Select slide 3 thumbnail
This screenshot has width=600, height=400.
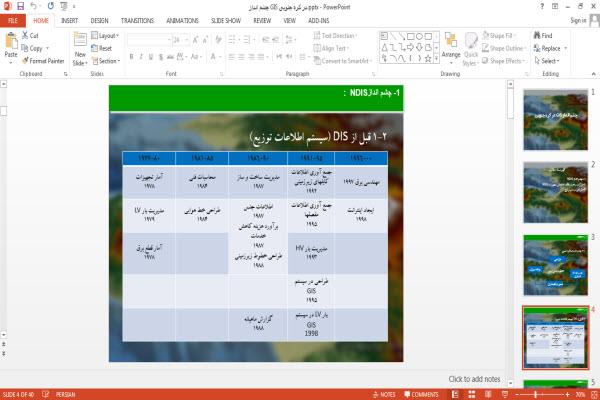(556, 265)
